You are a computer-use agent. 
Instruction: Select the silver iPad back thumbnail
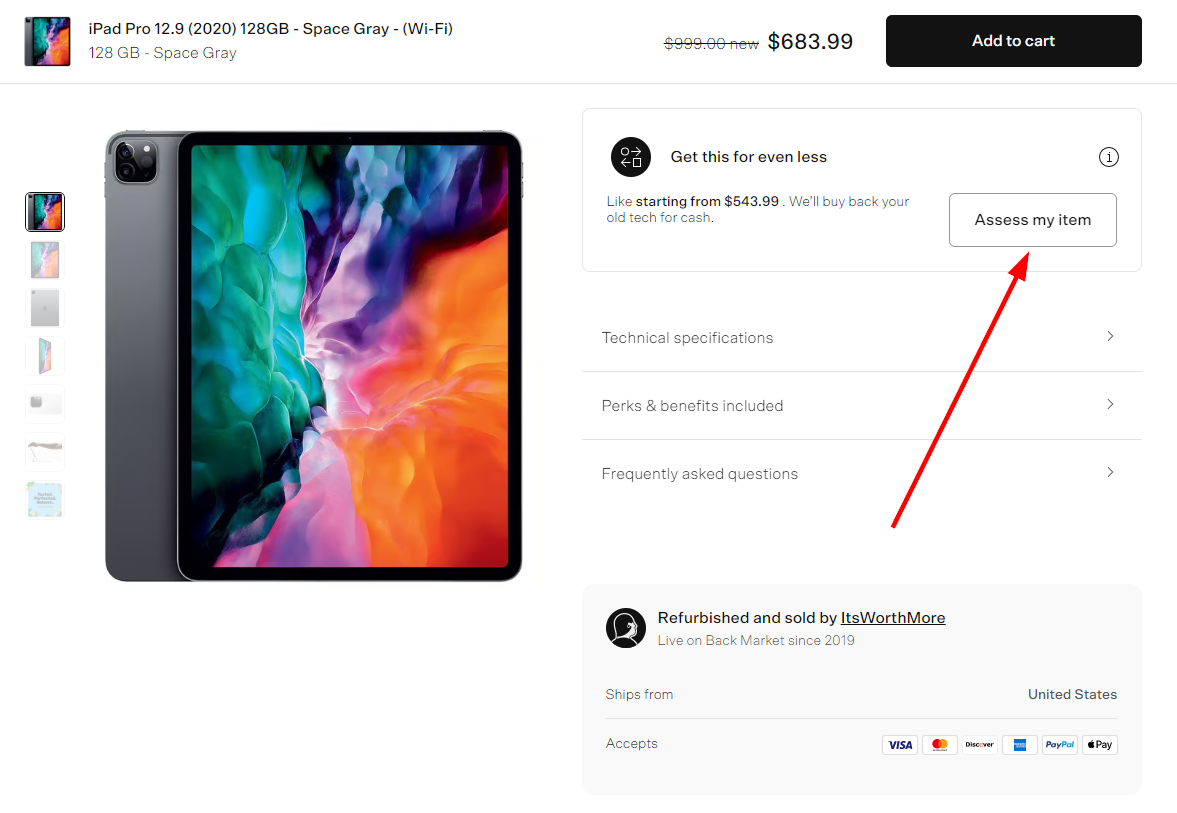45,308
